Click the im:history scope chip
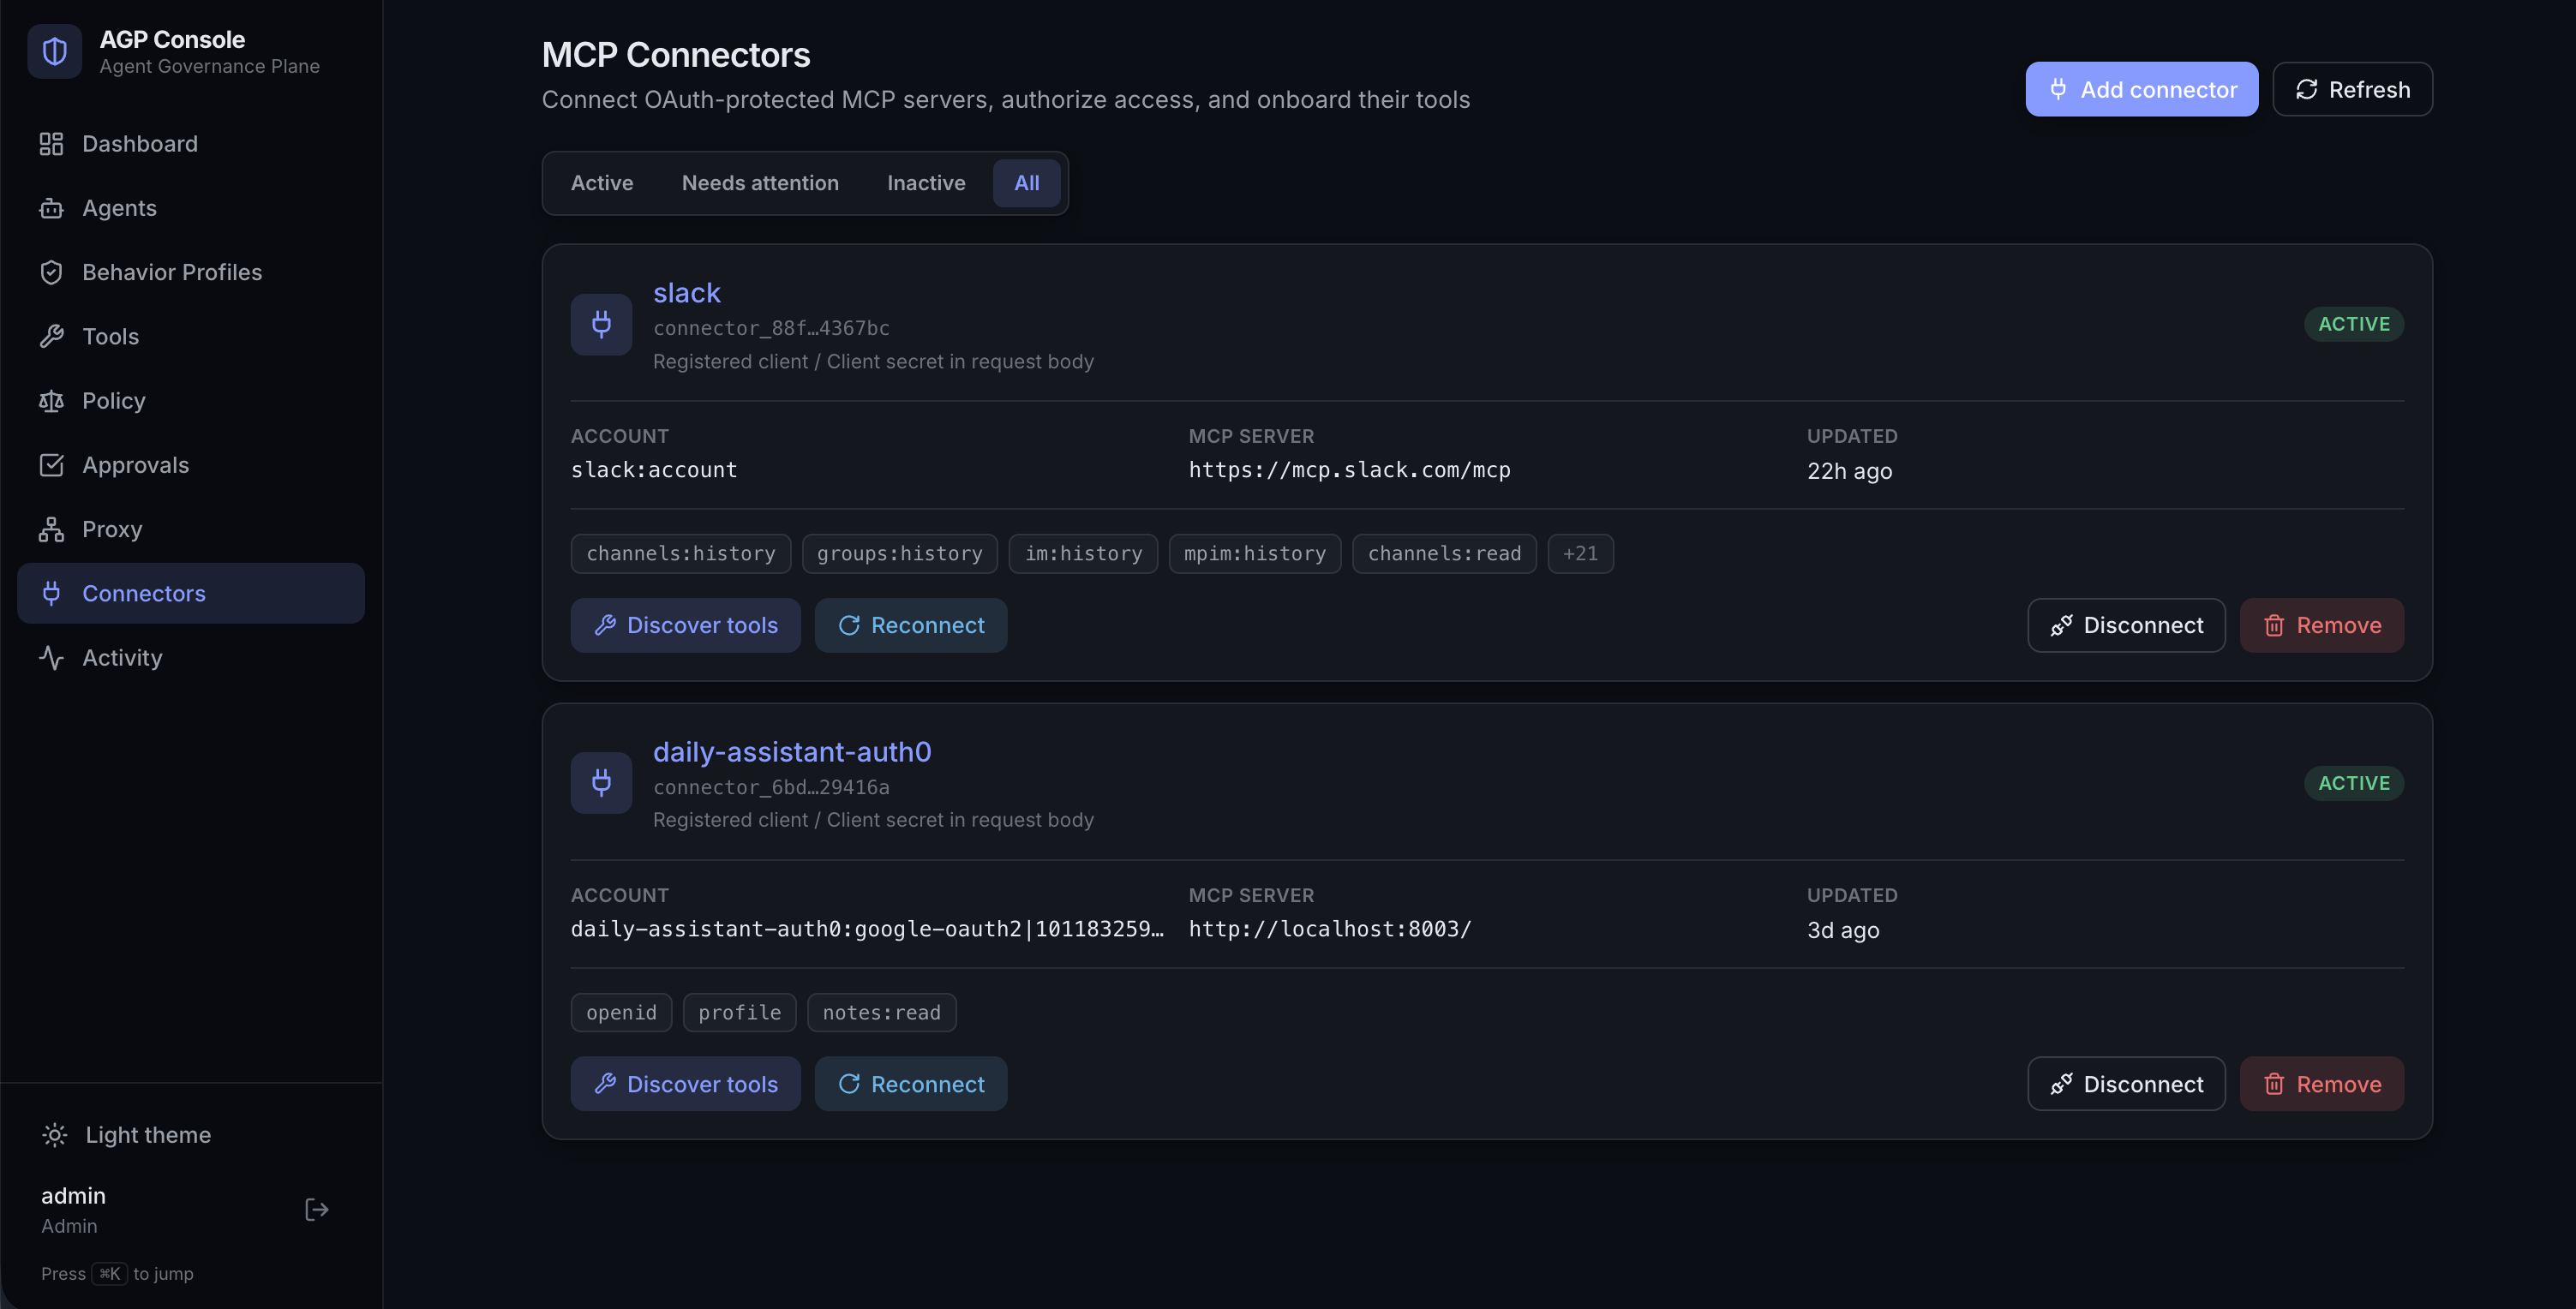 coord(1083,554)
